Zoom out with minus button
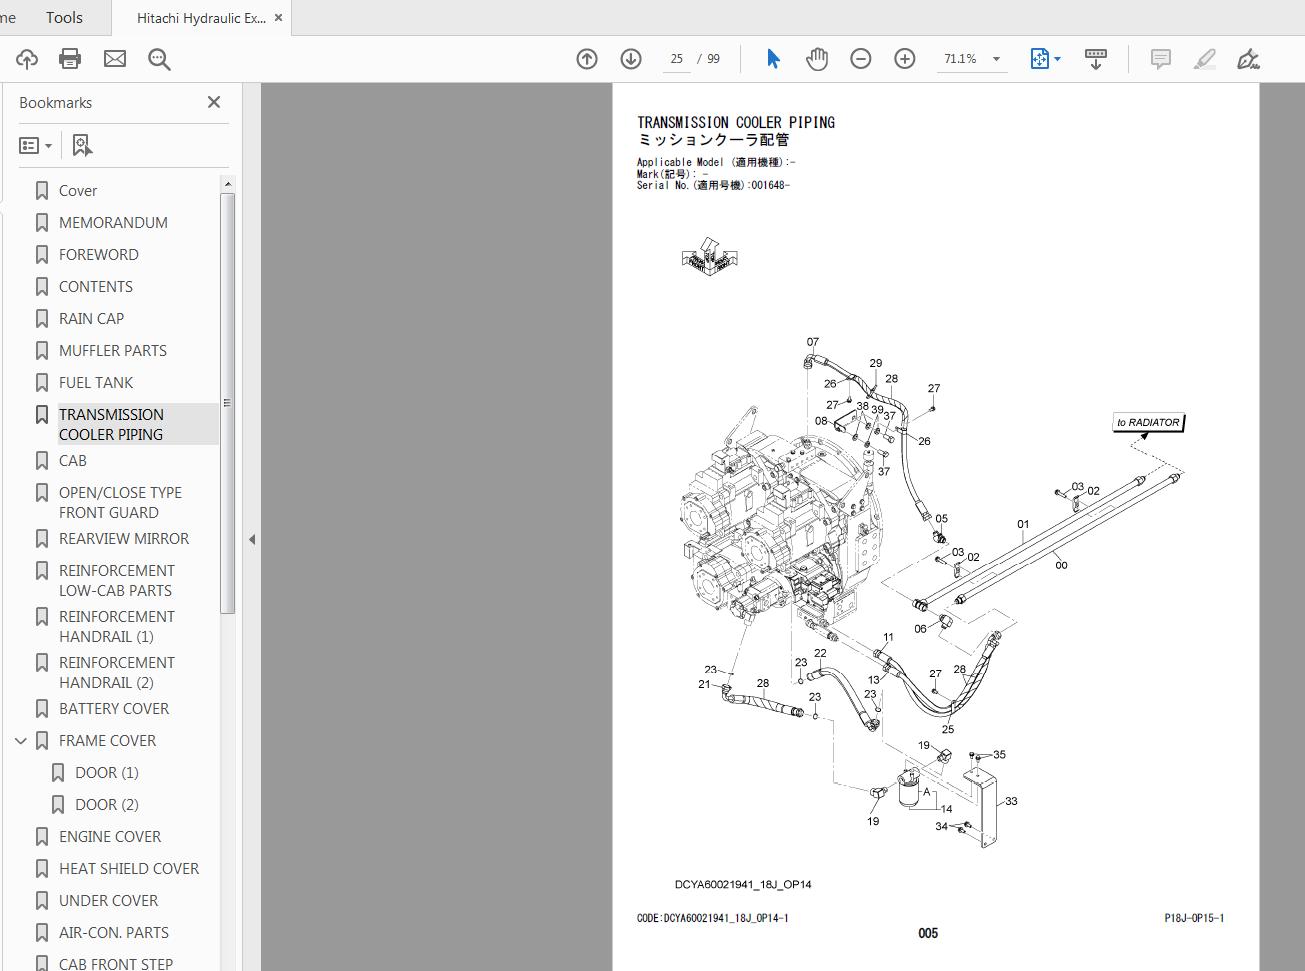The height and width of the screenshot is (971, 1305). pyautogui.click(x=861, y=59)
